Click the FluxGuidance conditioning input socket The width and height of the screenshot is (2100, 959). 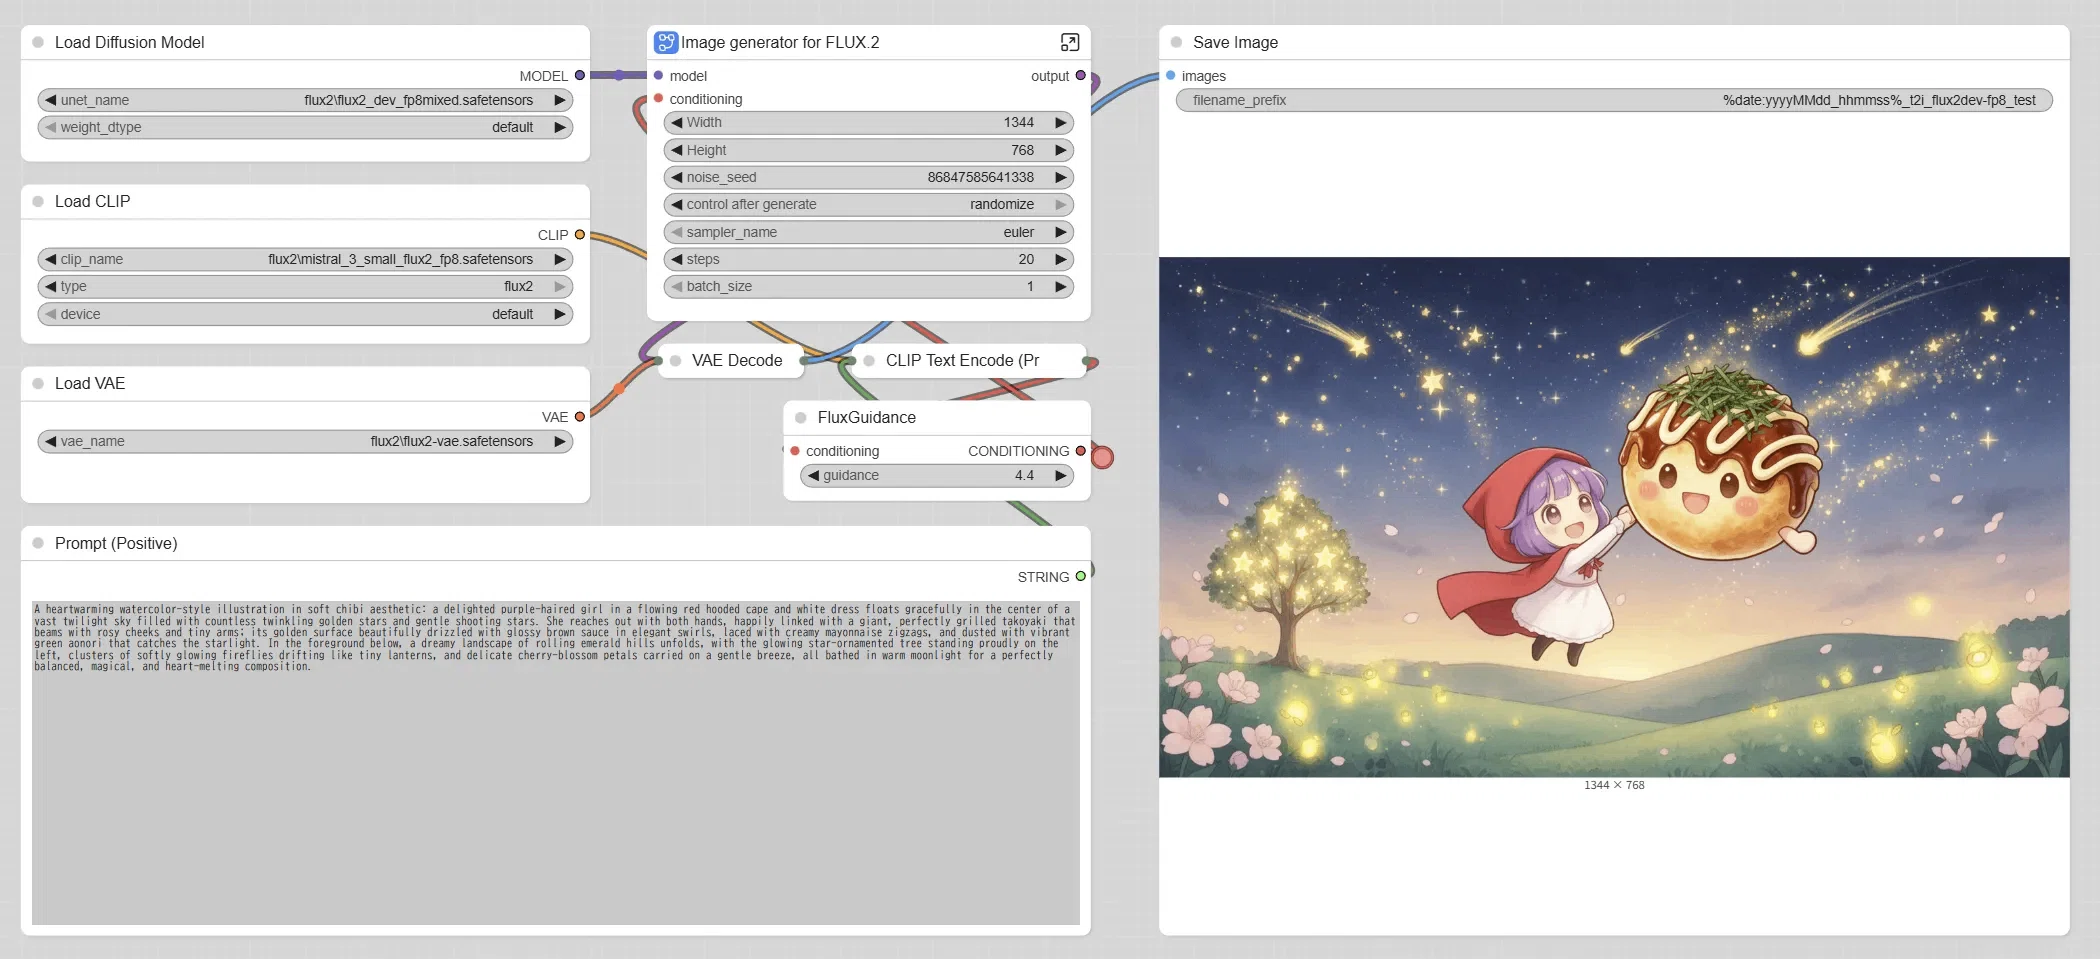click(x=795, y=451)
